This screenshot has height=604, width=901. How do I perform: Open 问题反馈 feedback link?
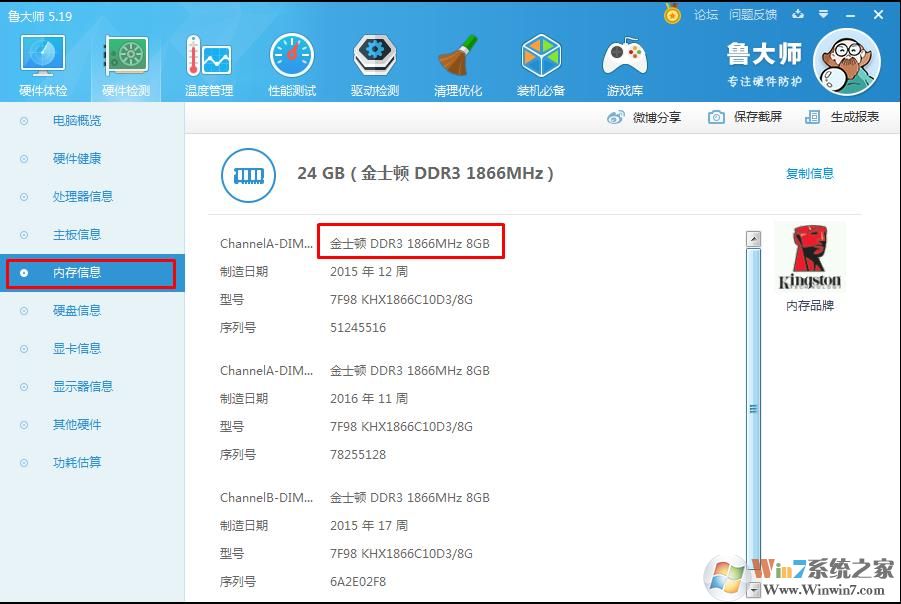tap(753, 14)
